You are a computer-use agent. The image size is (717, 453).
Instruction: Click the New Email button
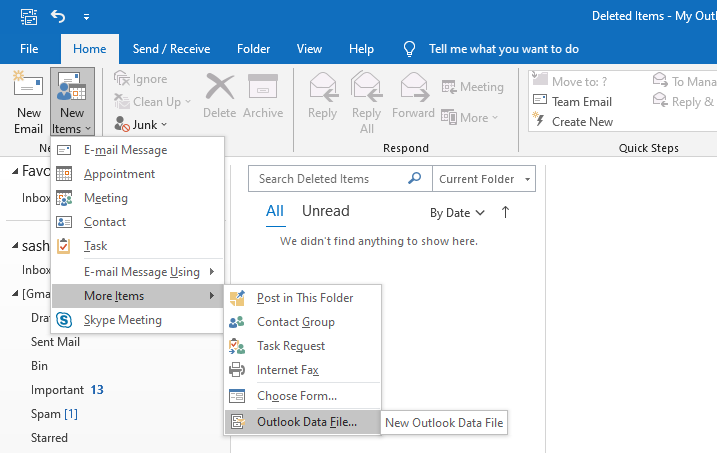point(28,102)
